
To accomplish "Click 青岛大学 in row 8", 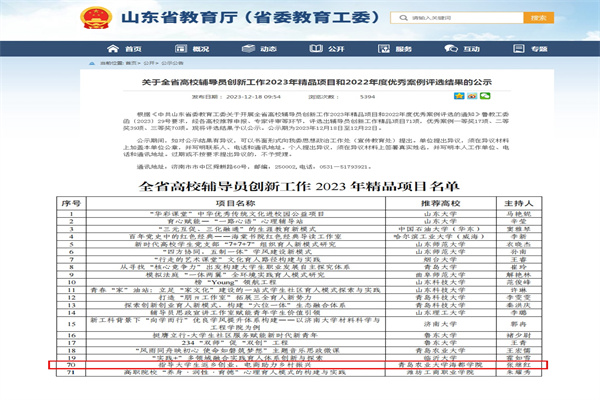I will [x=440, y=267].
